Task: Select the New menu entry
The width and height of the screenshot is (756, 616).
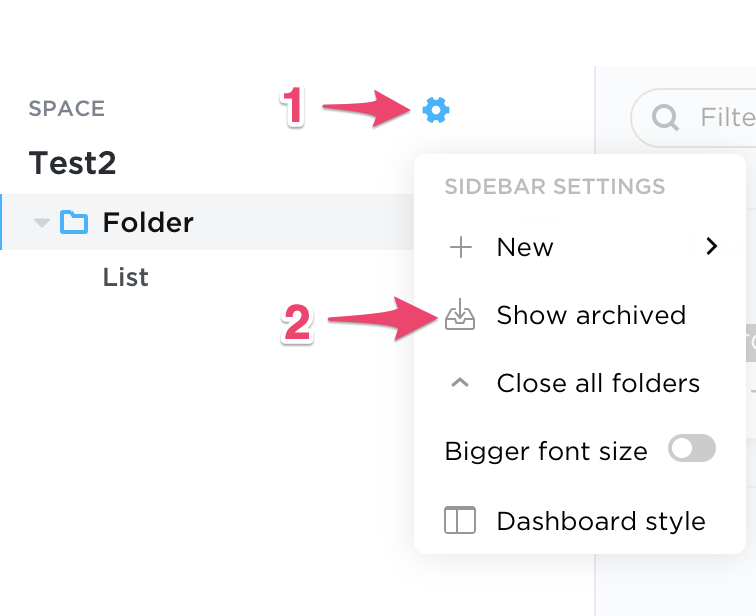Action: point(580,247)
